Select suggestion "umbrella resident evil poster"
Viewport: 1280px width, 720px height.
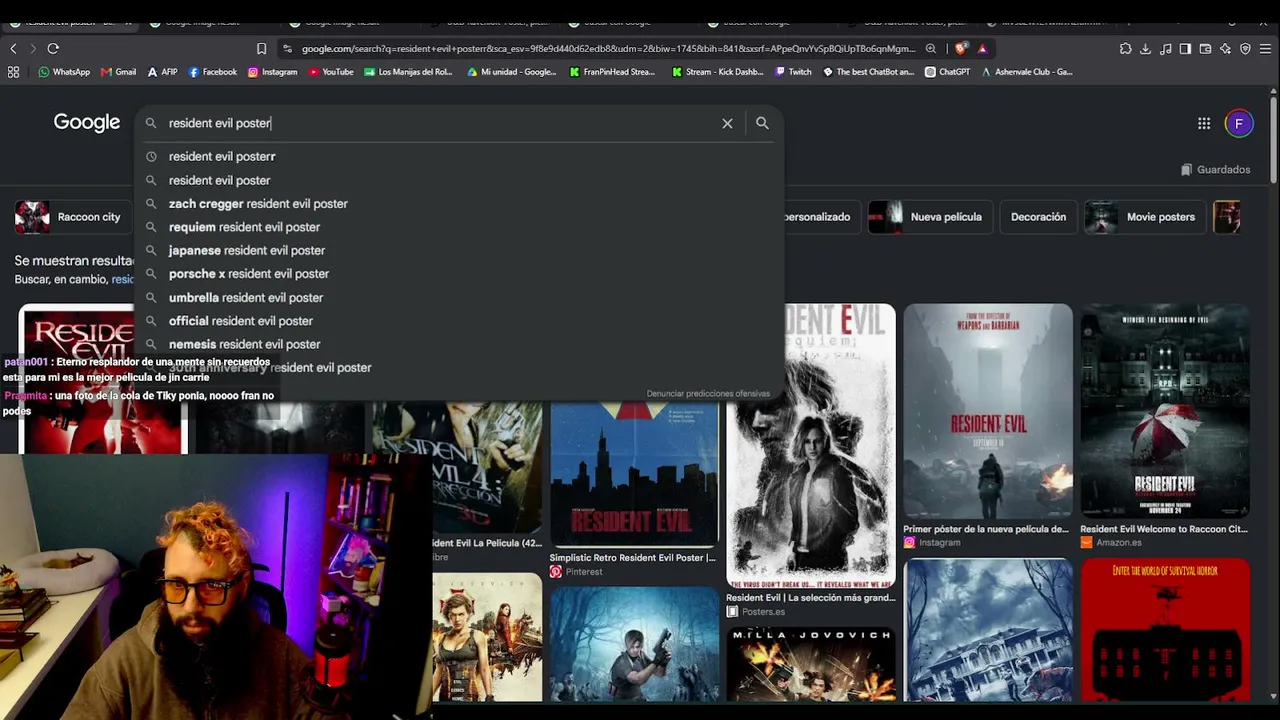point(460,297)
